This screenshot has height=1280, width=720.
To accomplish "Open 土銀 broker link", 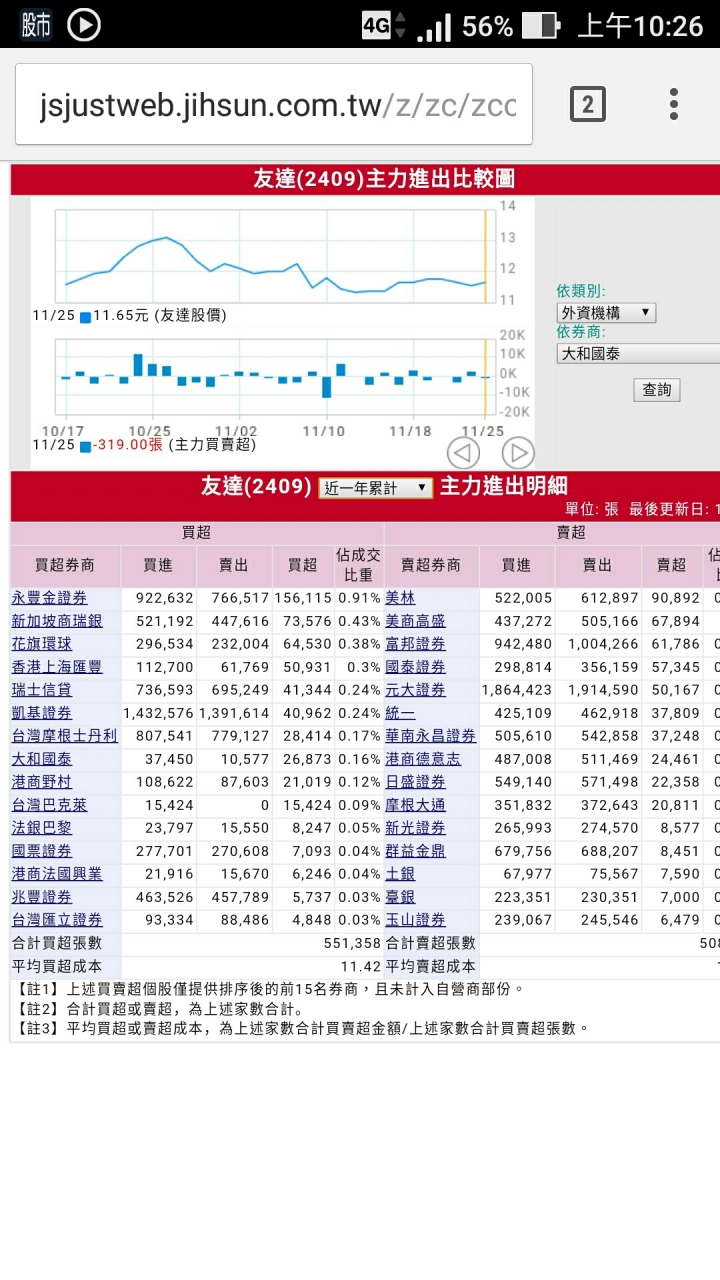I will click(x=400, y=874).
